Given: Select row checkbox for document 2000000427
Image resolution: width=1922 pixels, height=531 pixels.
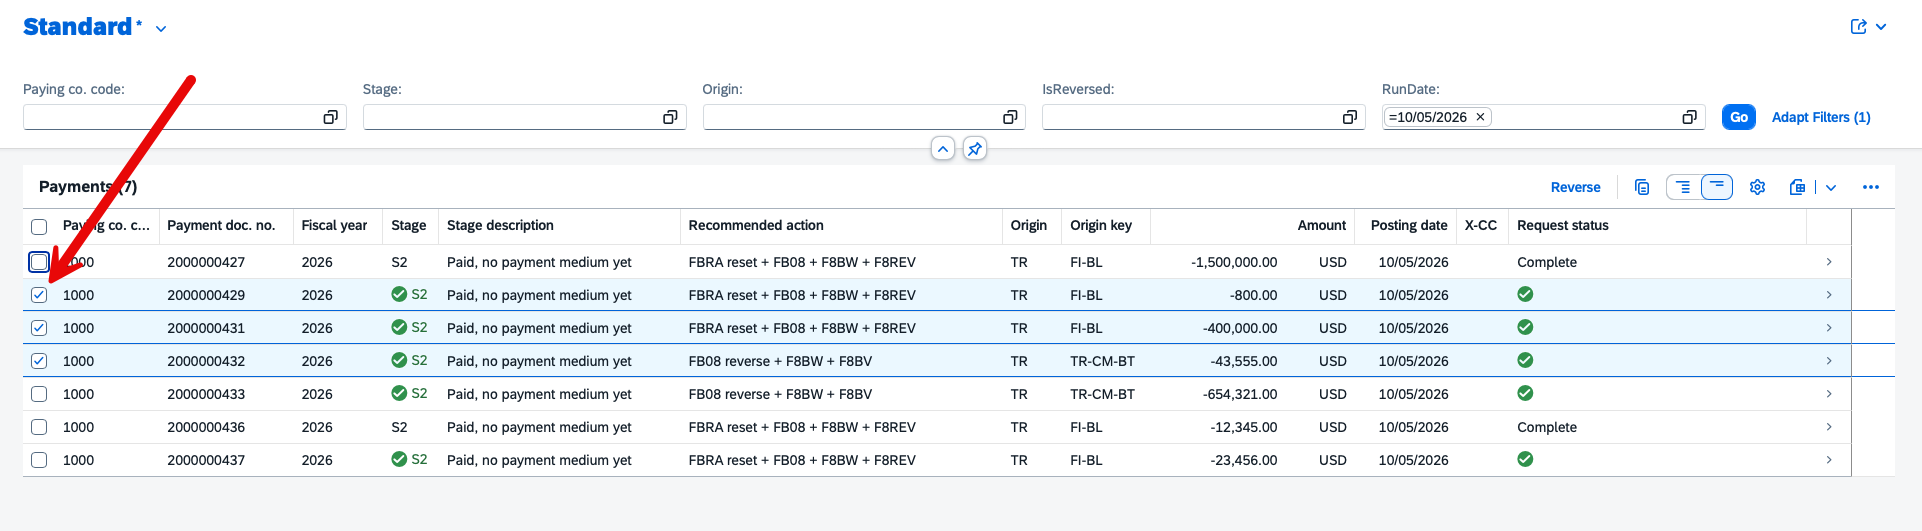Looking at the screenshot, I should [39, 262].
